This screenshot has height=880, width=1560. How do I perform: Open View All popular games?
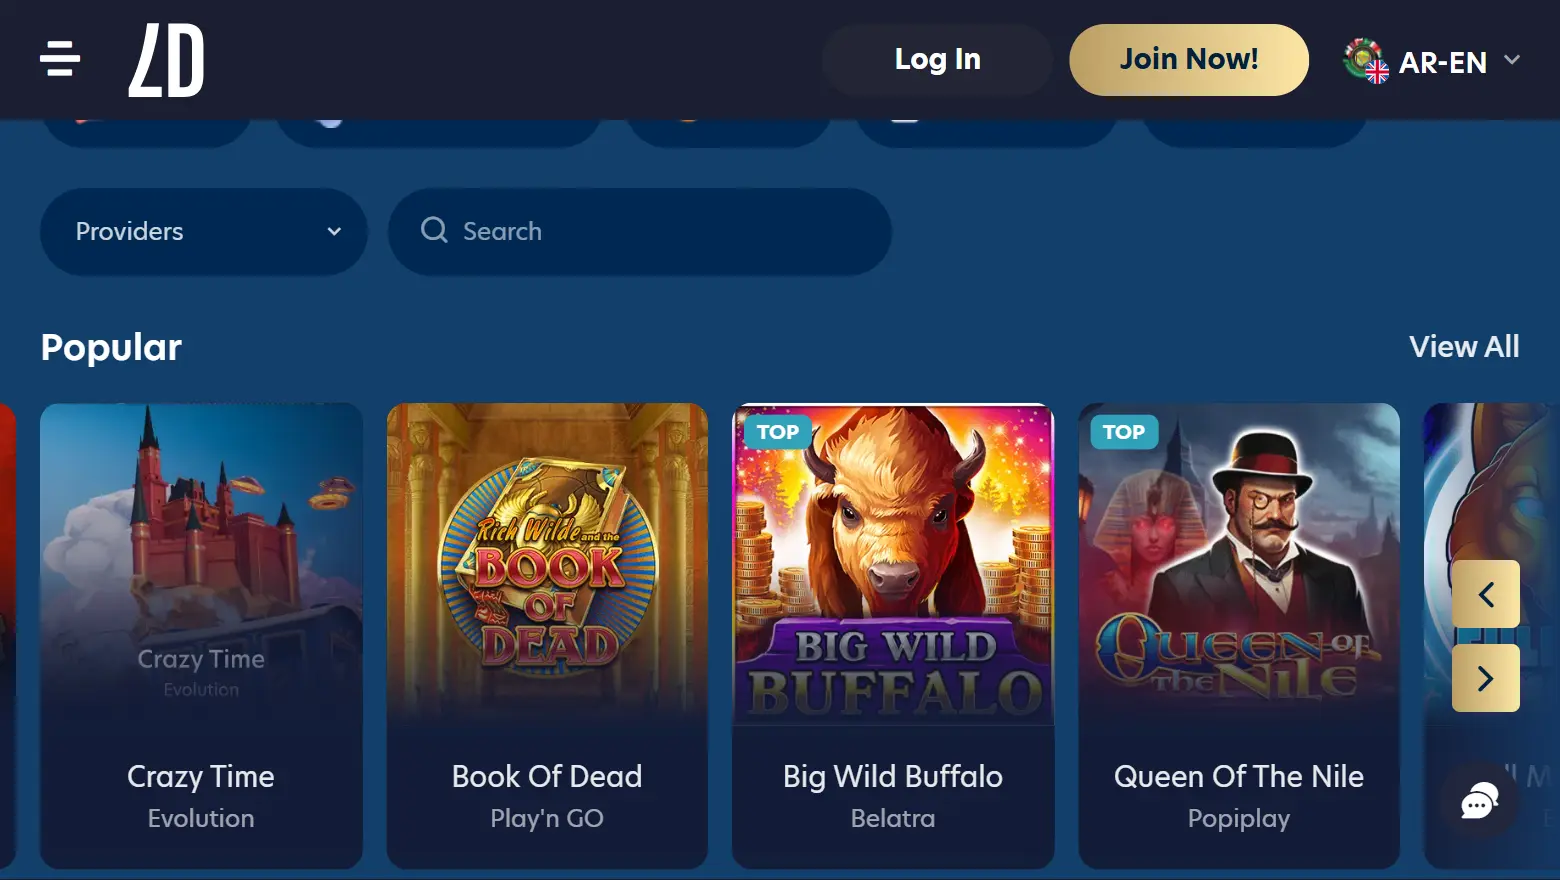point(1464,347)
